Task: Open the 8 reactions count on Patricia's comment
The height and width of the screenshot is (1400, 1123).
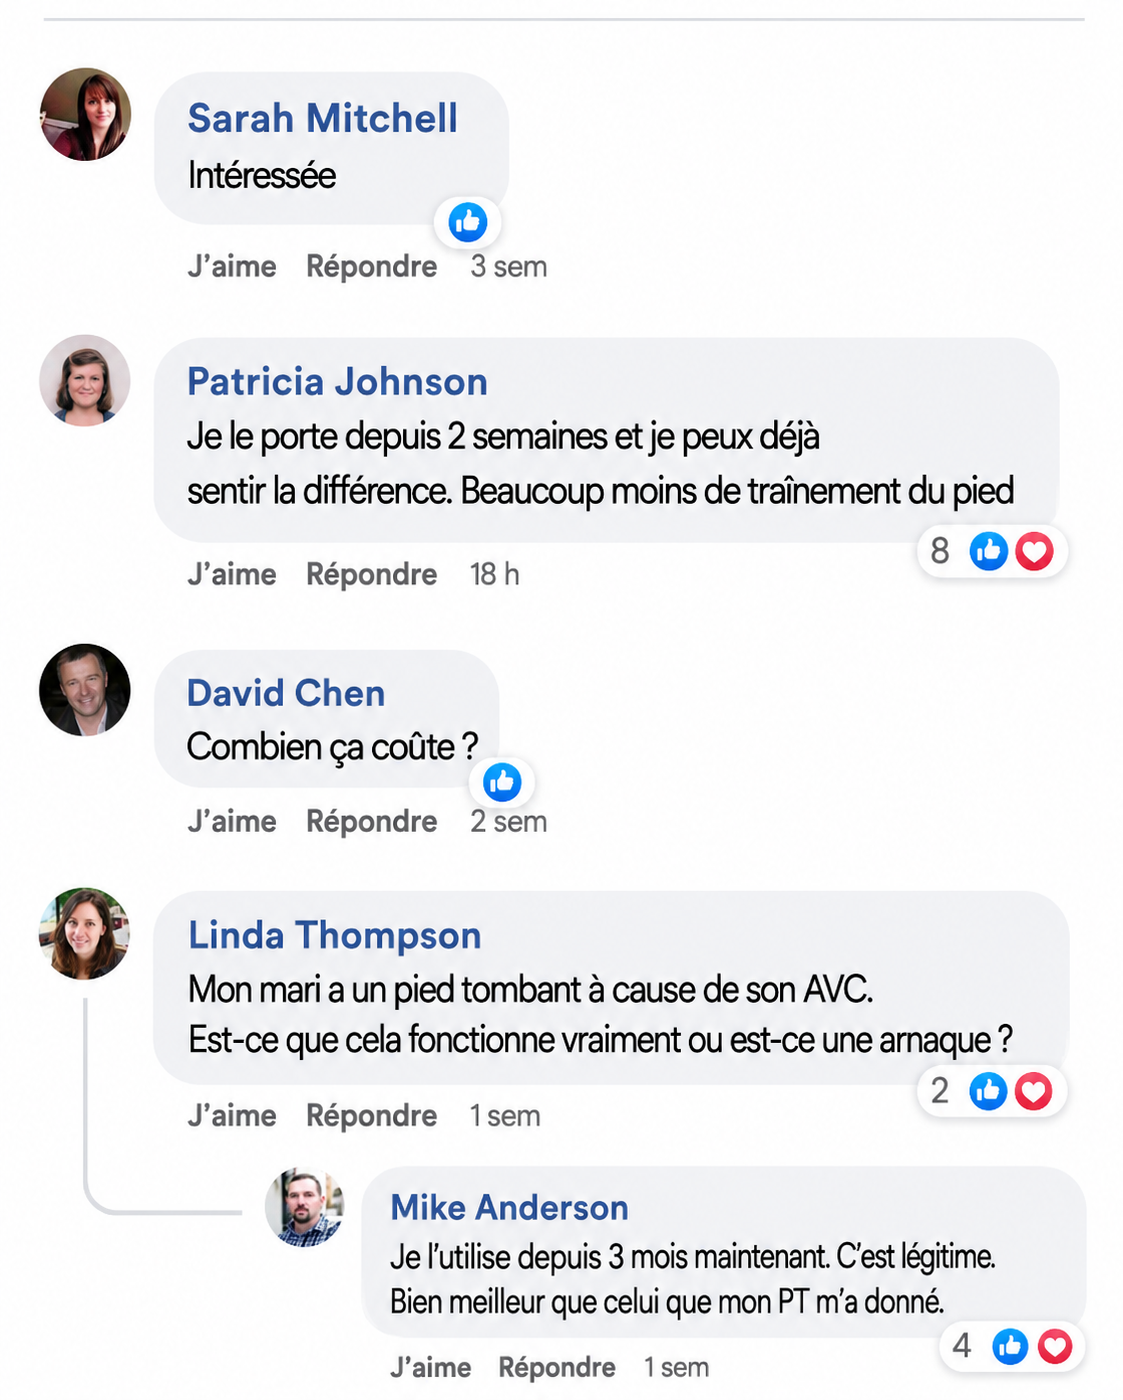Action: tap(940, 551)
